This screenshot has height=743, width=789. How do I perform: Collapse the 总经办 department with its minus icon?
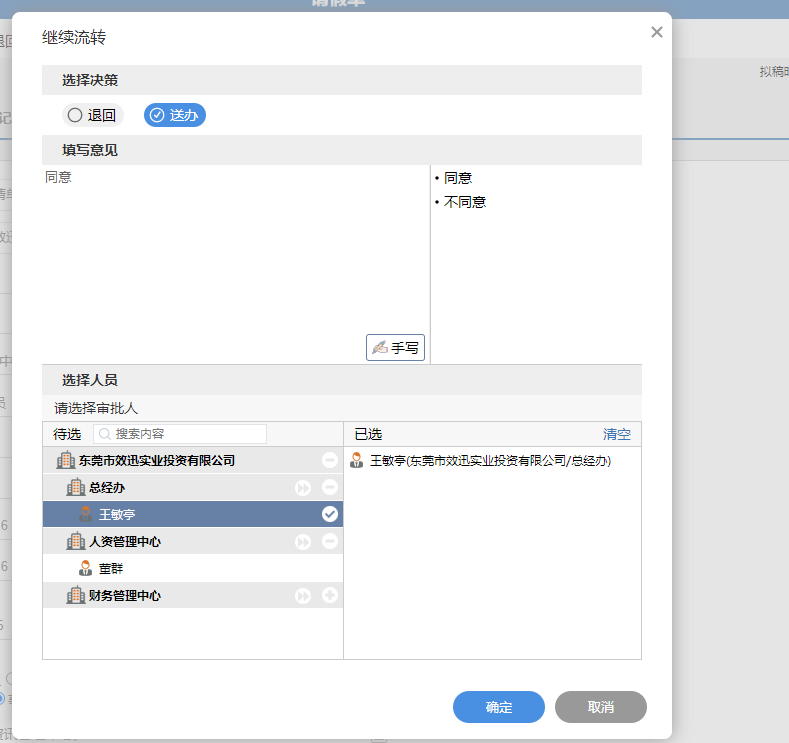pos(330,487)
